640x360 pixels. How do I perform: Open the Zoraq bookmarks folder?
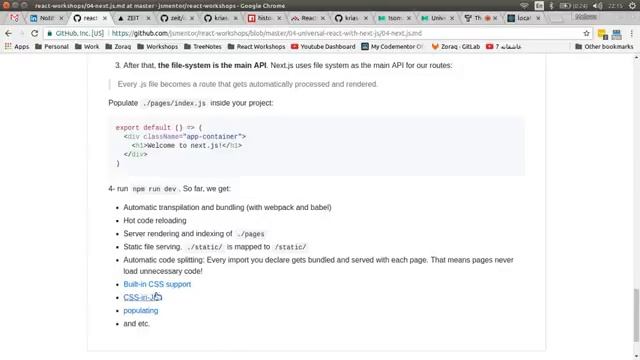(118, 47)
